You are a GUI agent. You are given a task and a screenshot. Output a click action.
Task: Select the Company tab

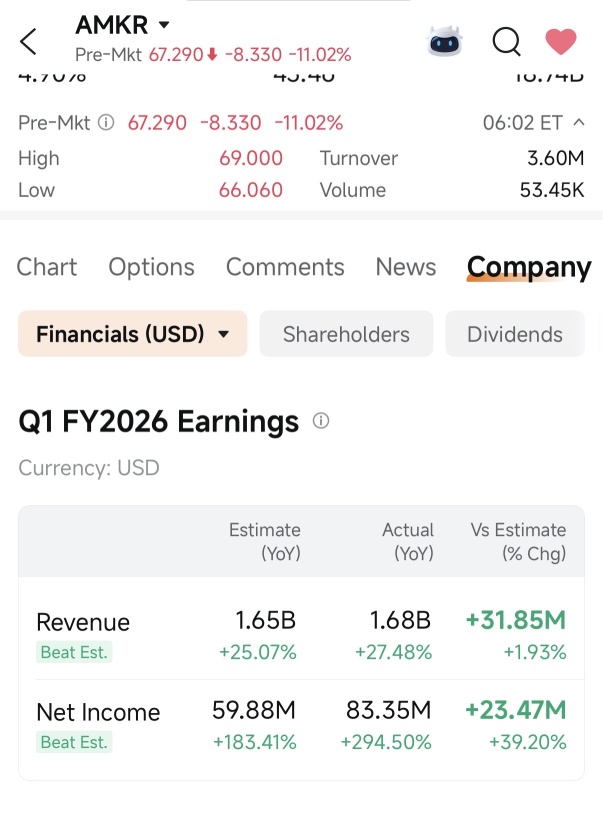point(528,268)
